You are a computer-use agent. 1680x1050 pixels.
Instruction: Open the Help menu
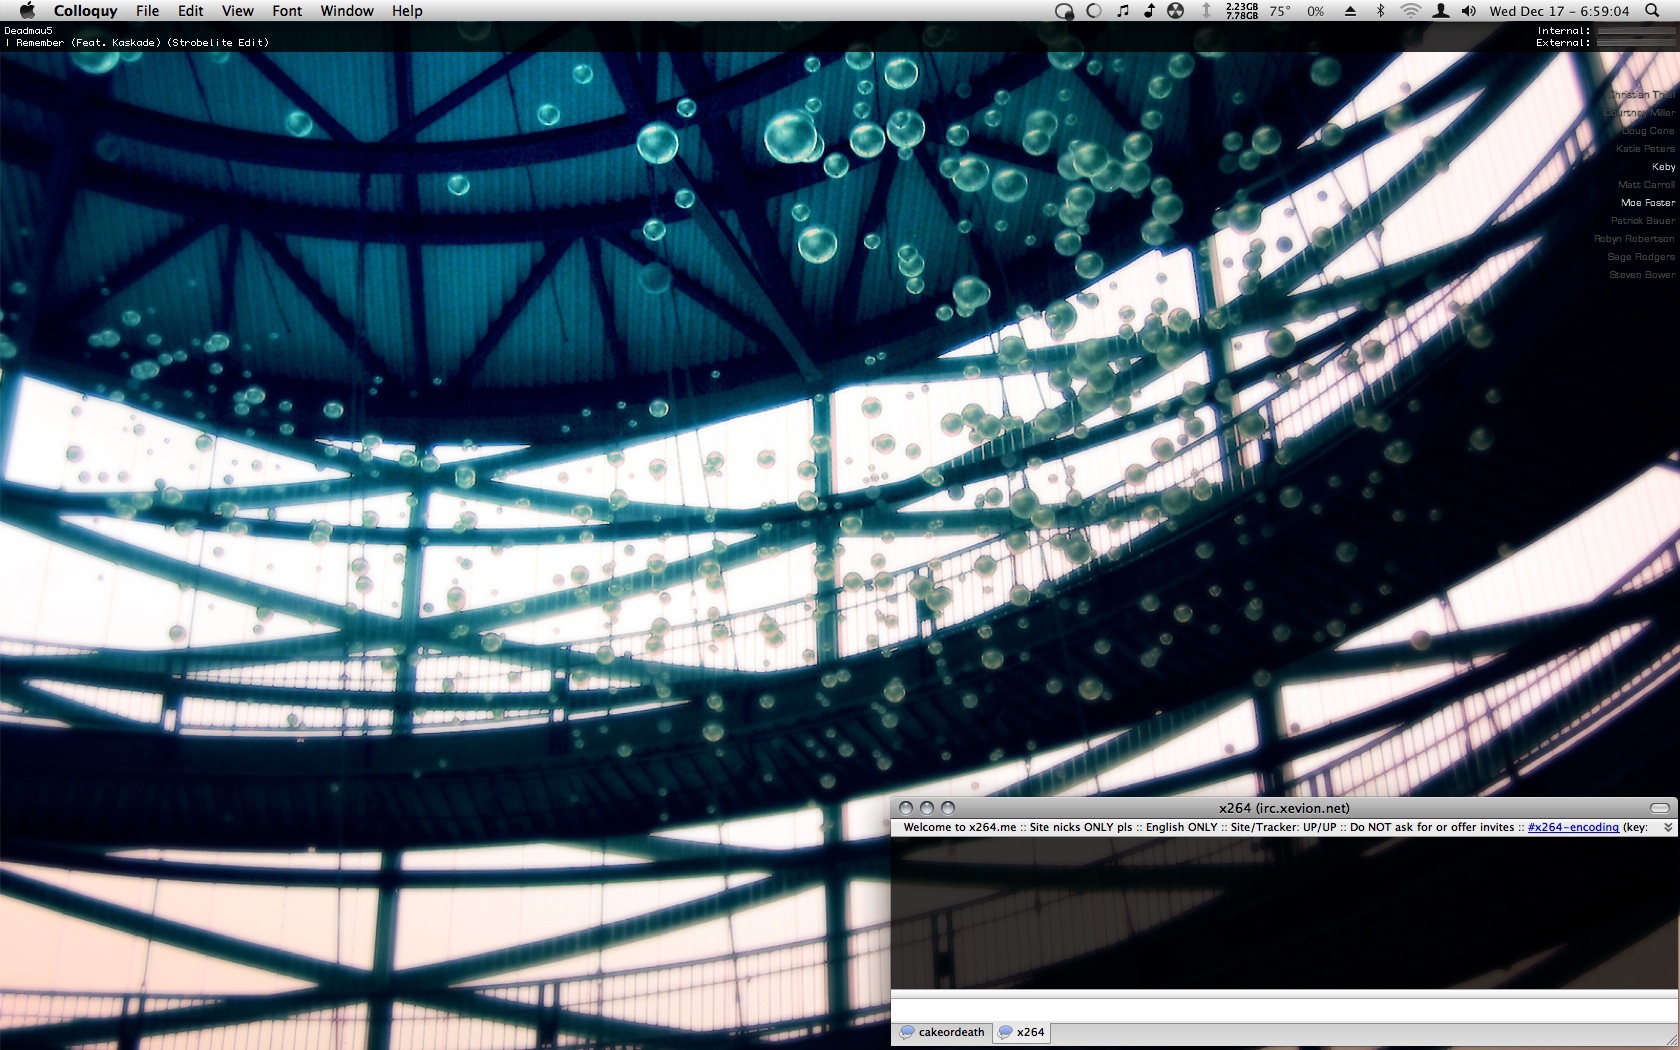tap(407, 11)
